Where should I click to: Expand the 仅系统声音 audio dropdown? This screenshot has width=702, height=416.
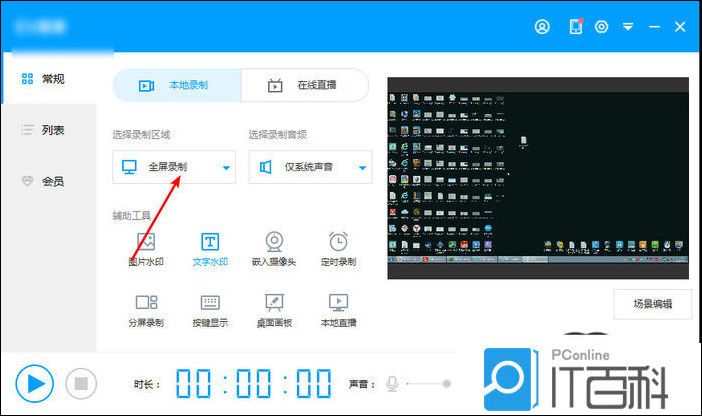point(310,167)
